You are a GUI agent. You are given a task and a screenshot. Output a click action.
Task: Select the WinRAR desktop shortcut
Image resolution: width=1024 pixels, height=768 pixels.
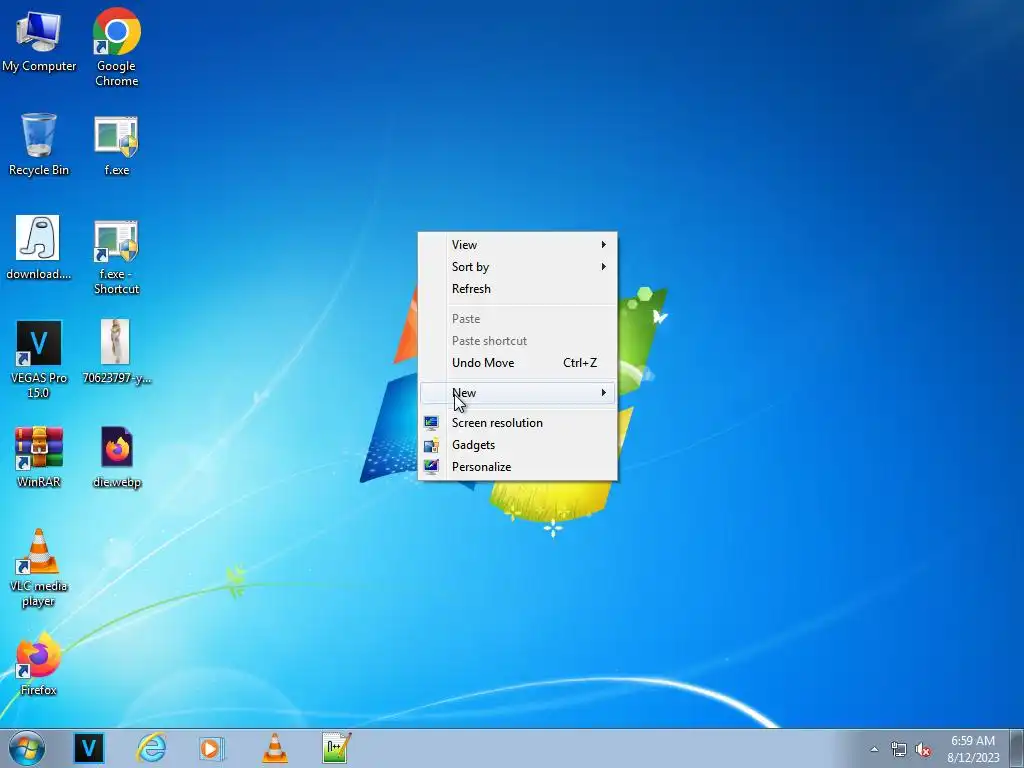[x=39, y=457]
